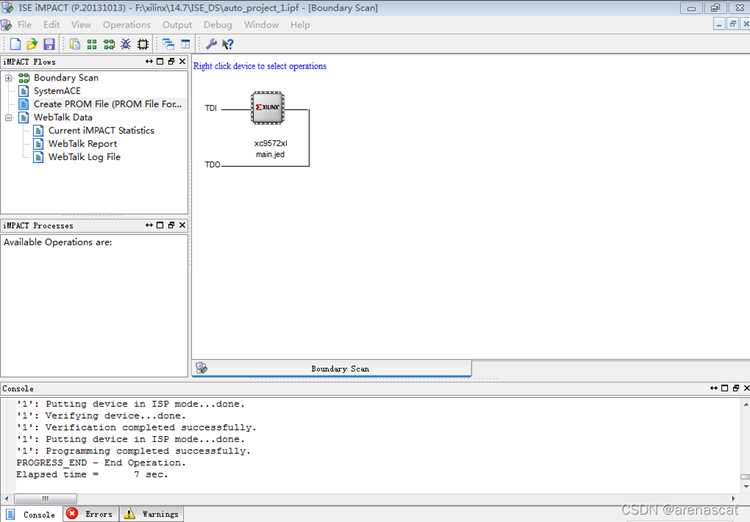This screenshot has width=750, height=522.
Task: Click the blue bug debug toolbar icon
Action: point(126,44)
